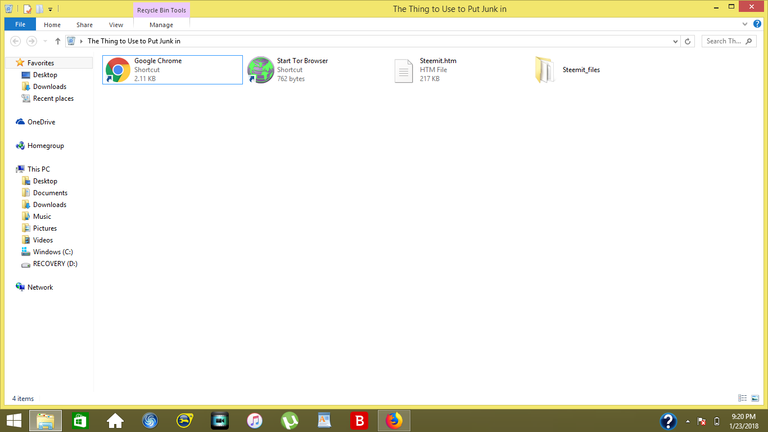The image size is (768, 432).
Task: Open the recent locations dropdown arrow
Action: [x=45, y=41]
